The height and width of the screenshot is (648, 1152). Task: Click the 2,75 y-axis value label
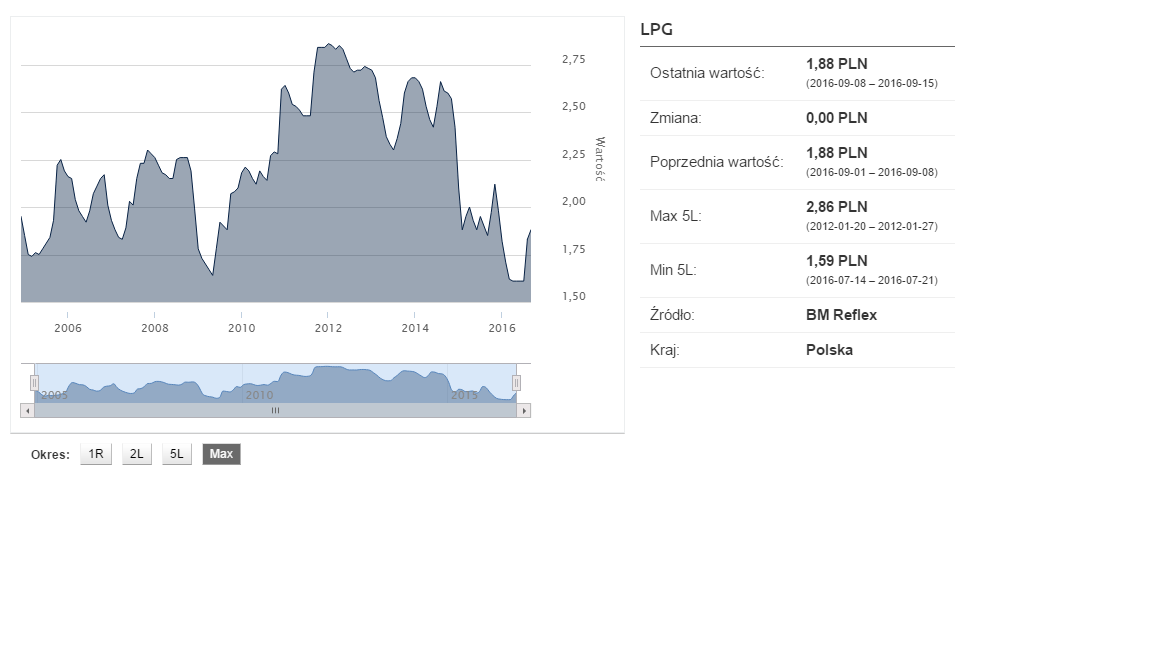574,60
